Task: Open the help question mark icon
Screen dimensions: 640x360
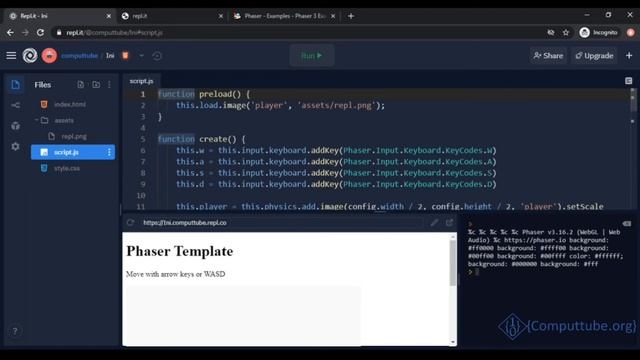Action: 15,331
